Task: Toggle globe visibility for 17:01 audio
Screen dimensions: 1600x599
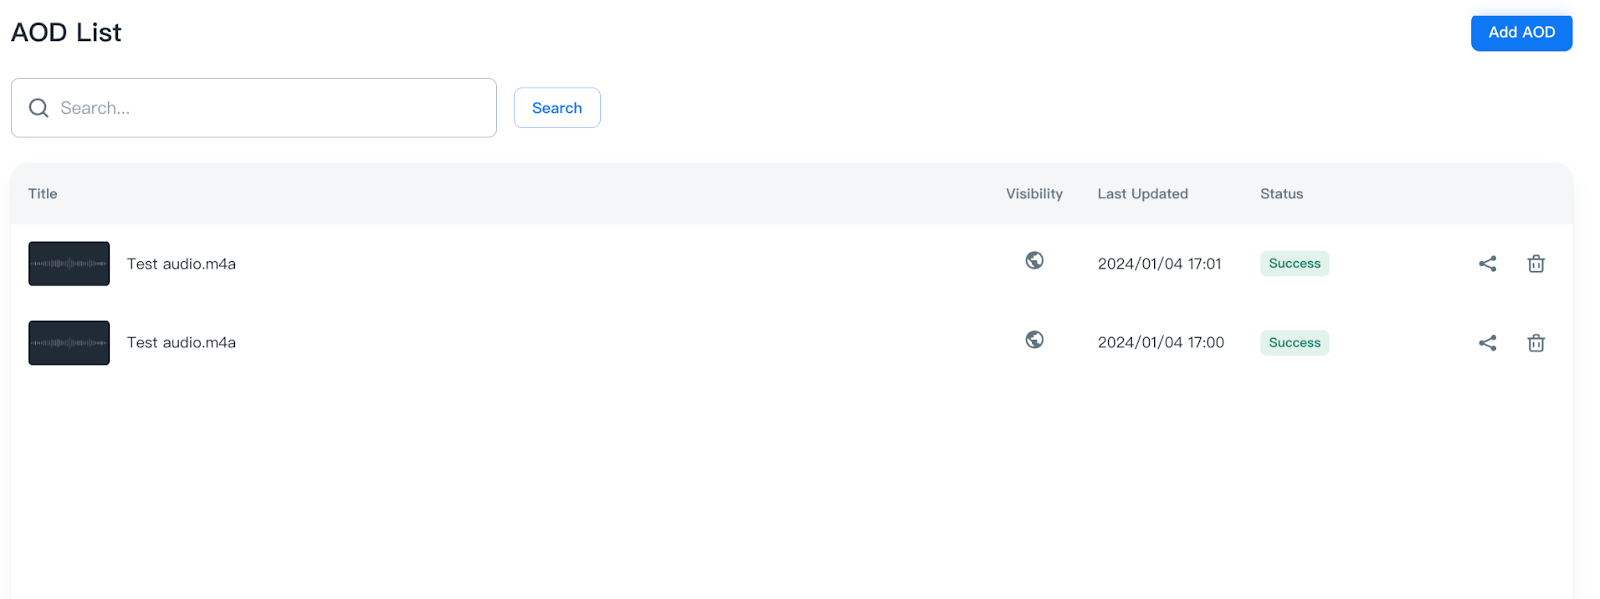Action: (1034, 261)
